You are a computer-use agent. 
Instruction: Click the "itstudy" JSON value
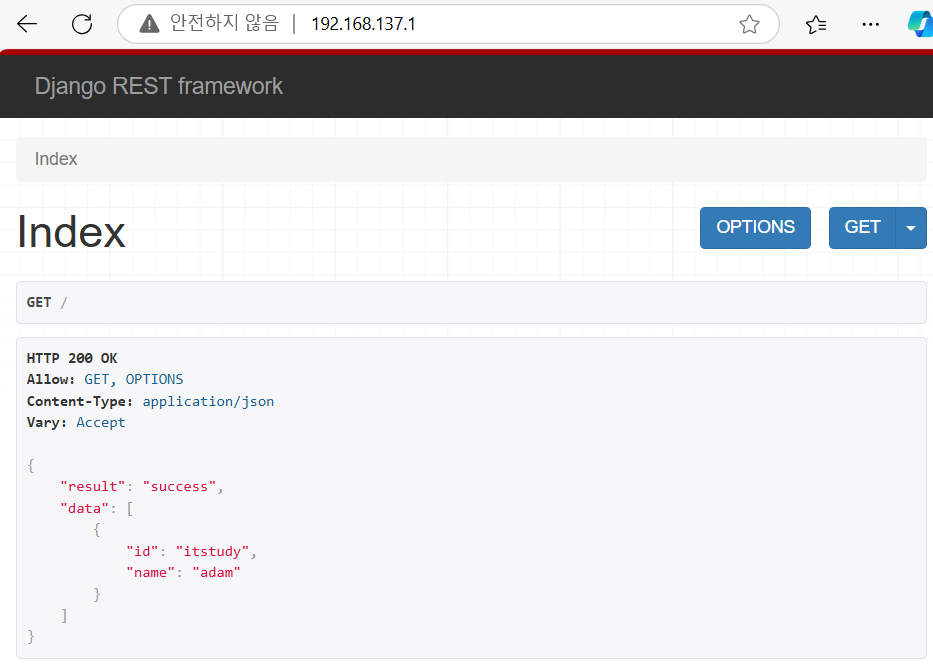212,552
